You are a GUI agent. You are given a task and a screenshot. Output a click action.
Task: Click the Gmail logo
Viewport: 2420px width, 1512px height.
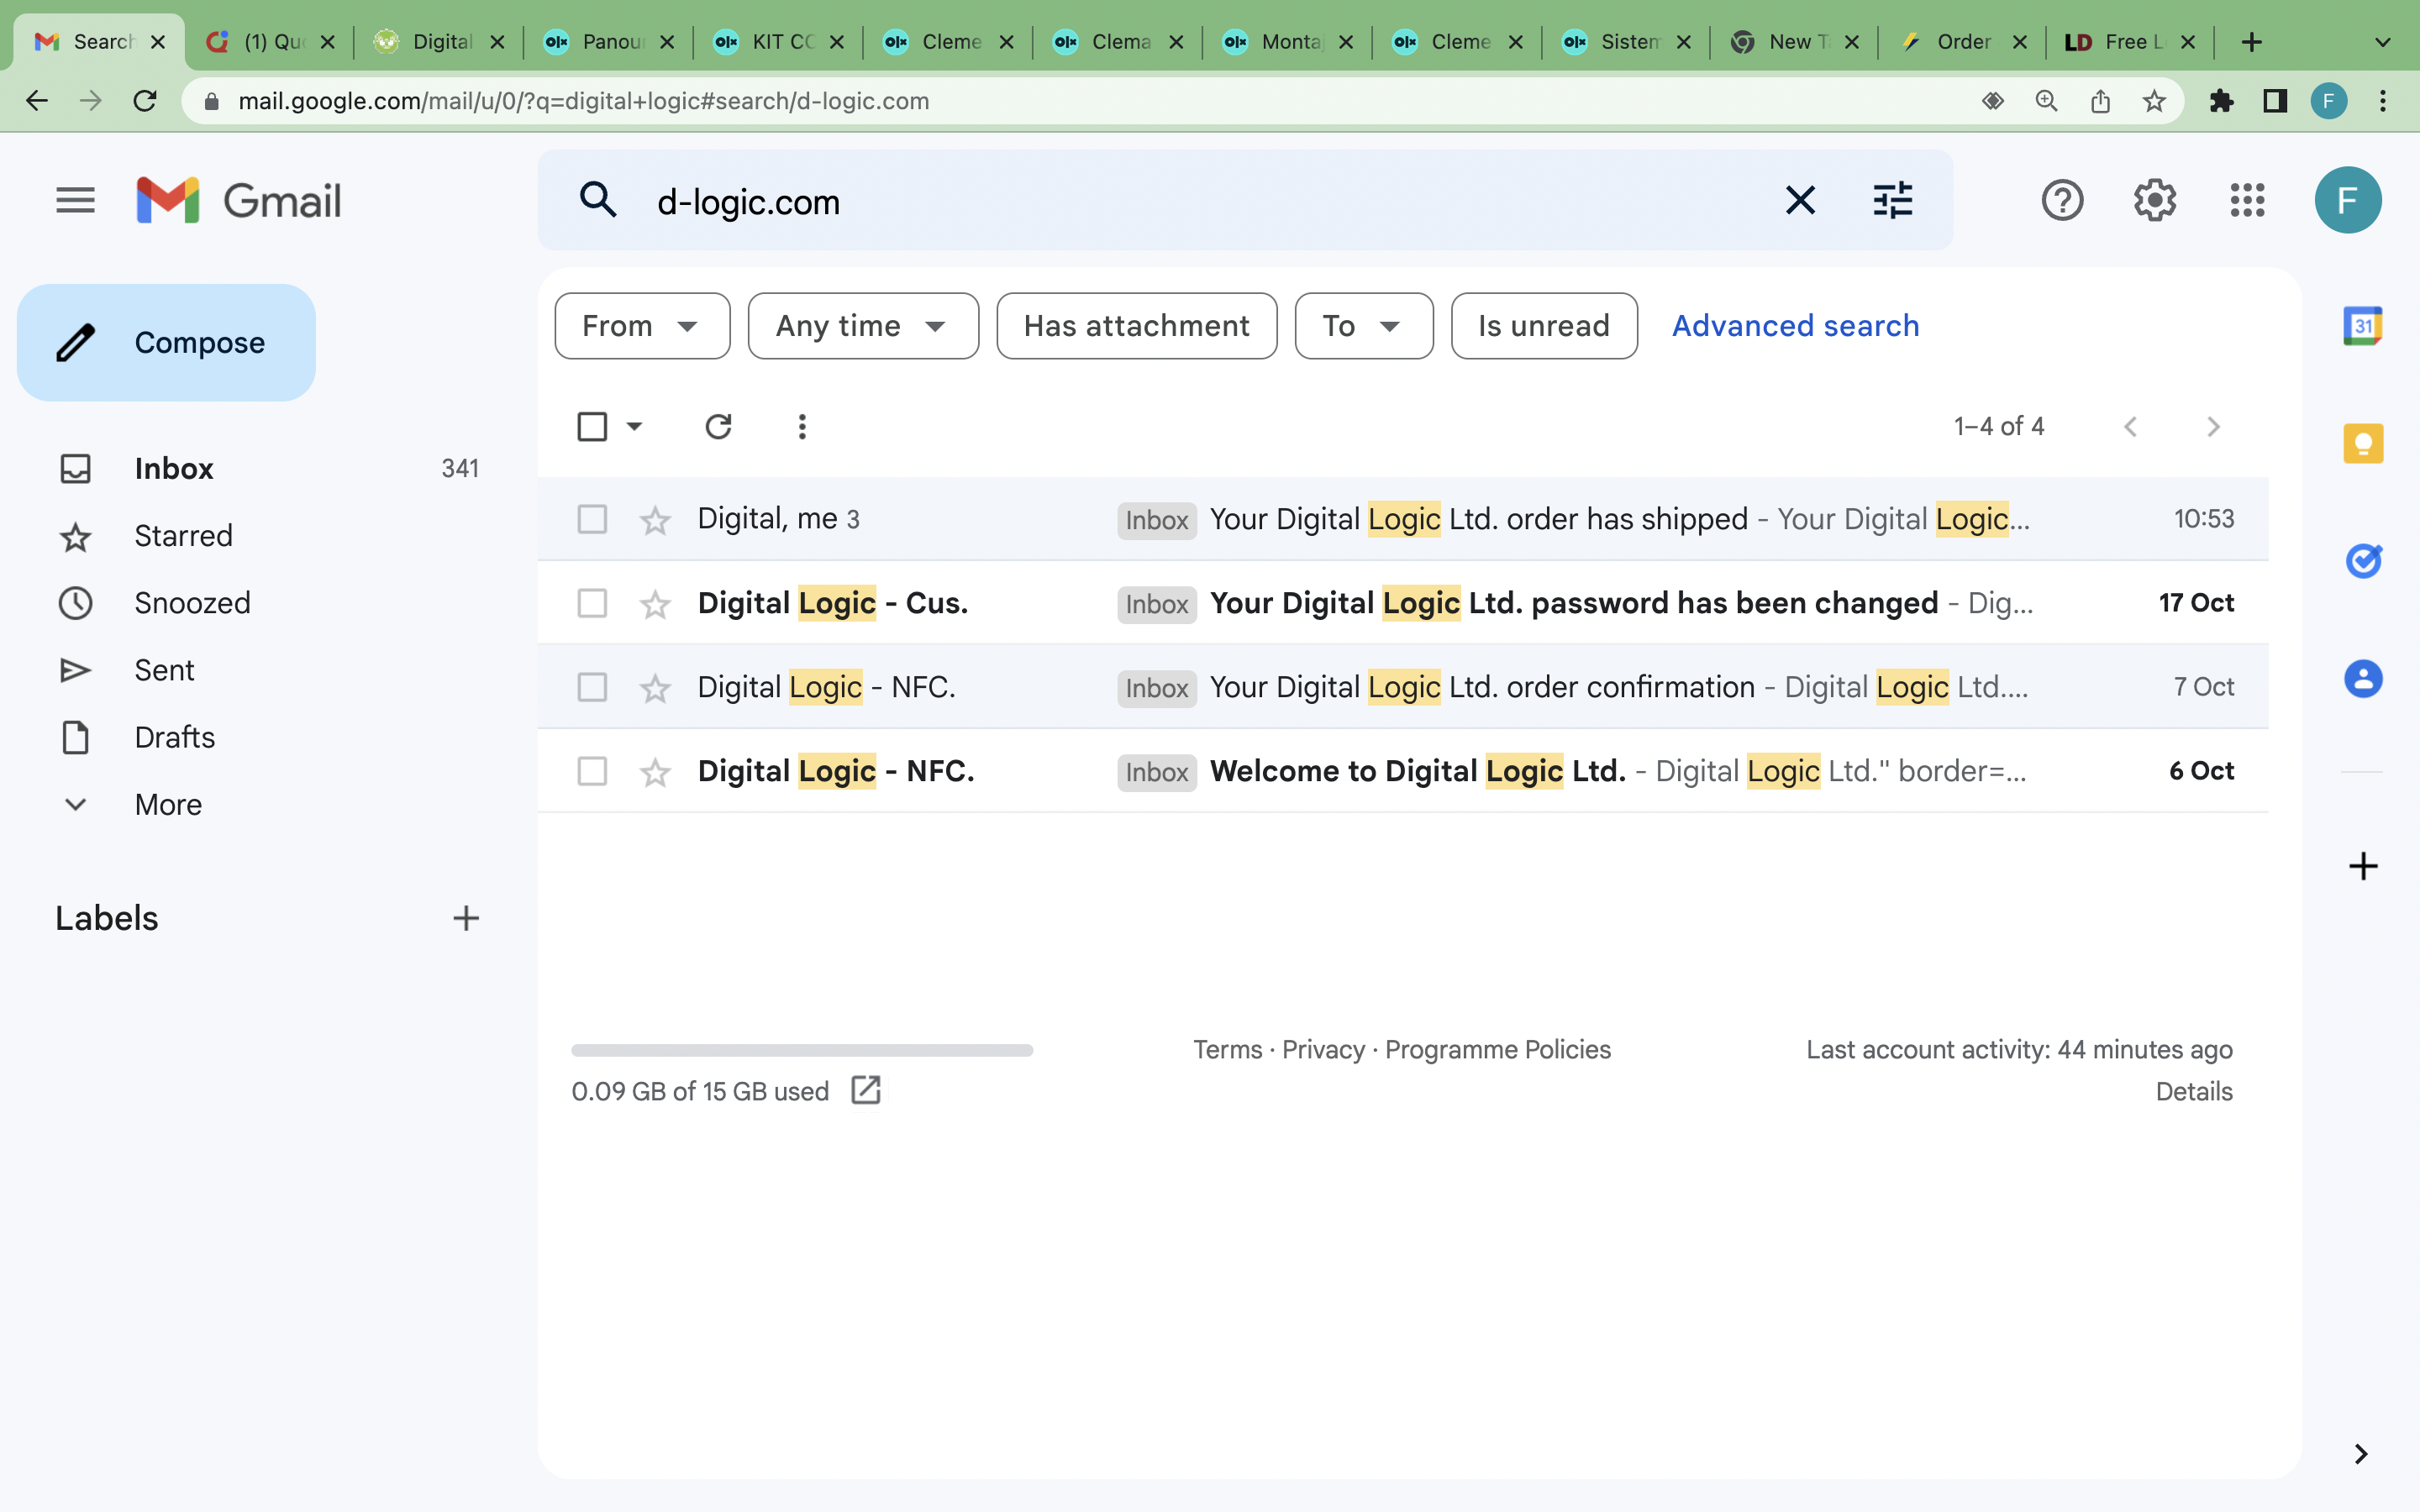click(x=239, y=200)
